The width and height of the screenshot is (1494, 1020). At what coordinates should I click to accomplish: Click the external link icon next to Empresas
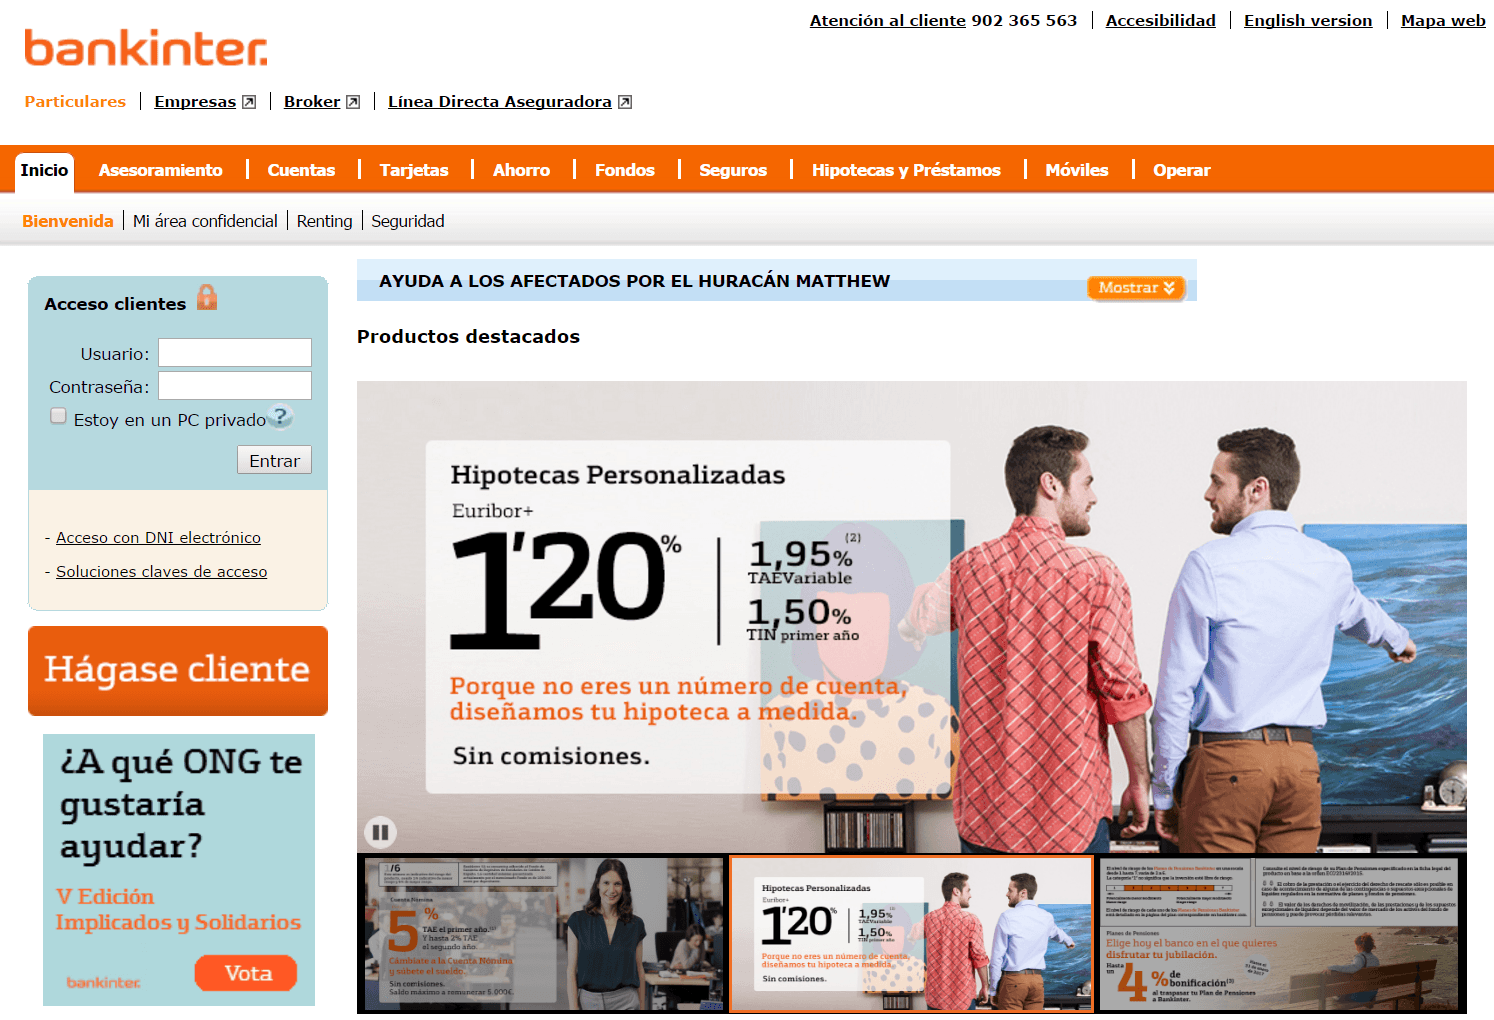[249, 102]
